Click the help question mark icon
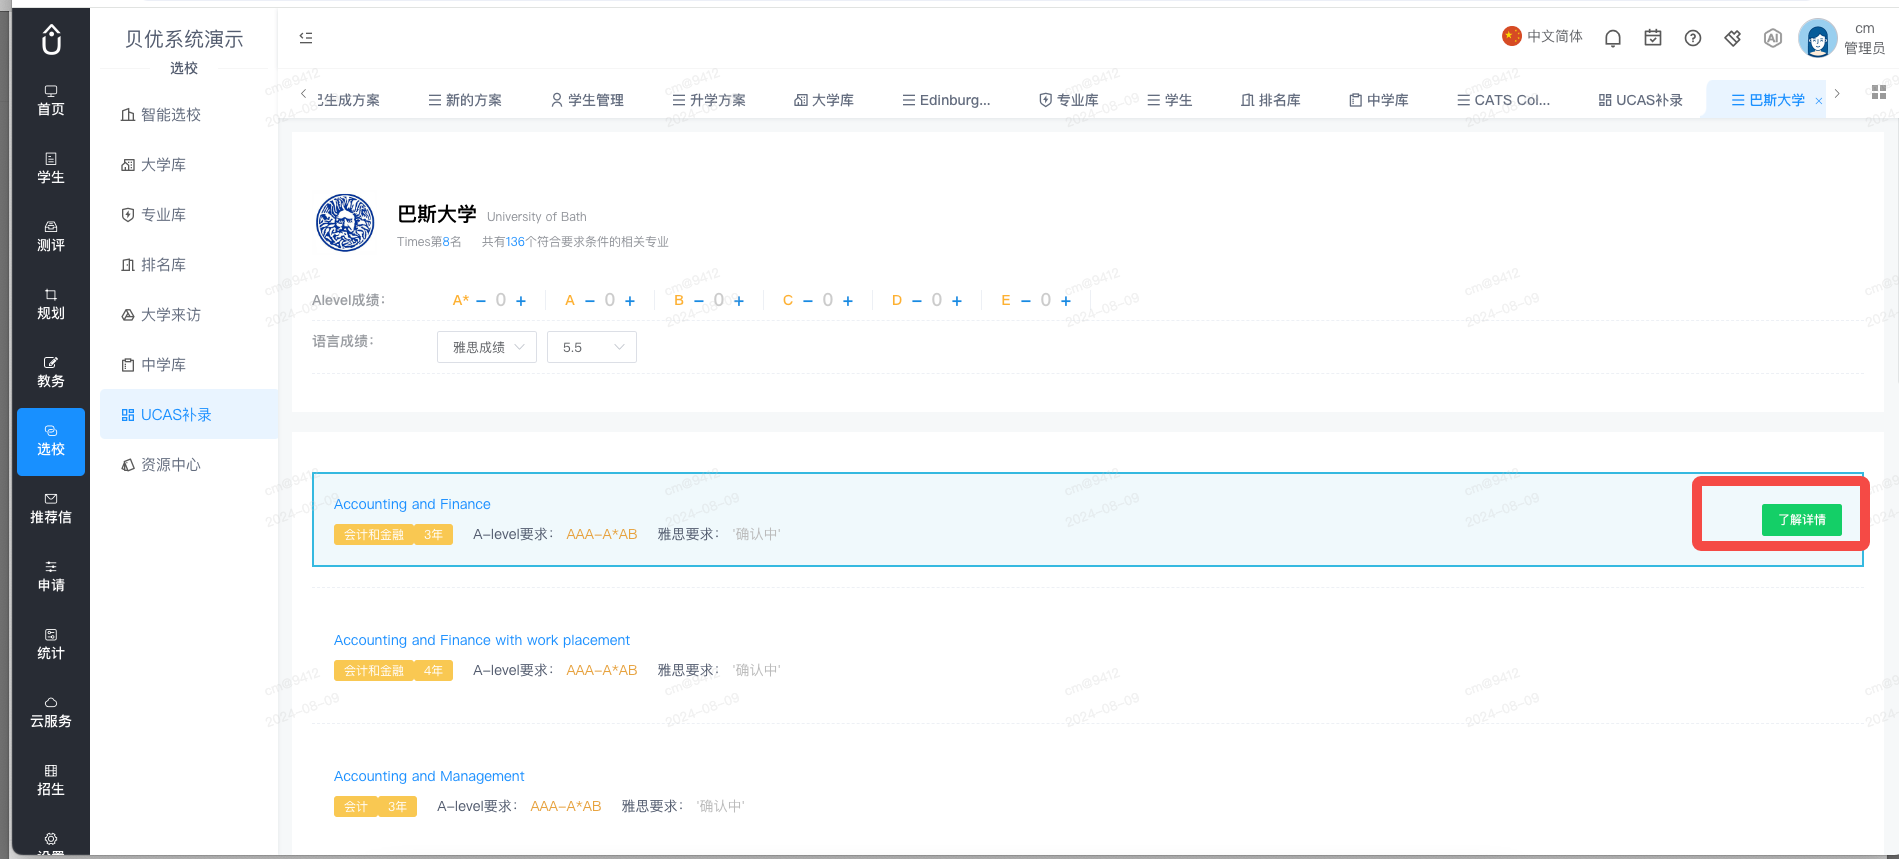 pos(1693,38)
